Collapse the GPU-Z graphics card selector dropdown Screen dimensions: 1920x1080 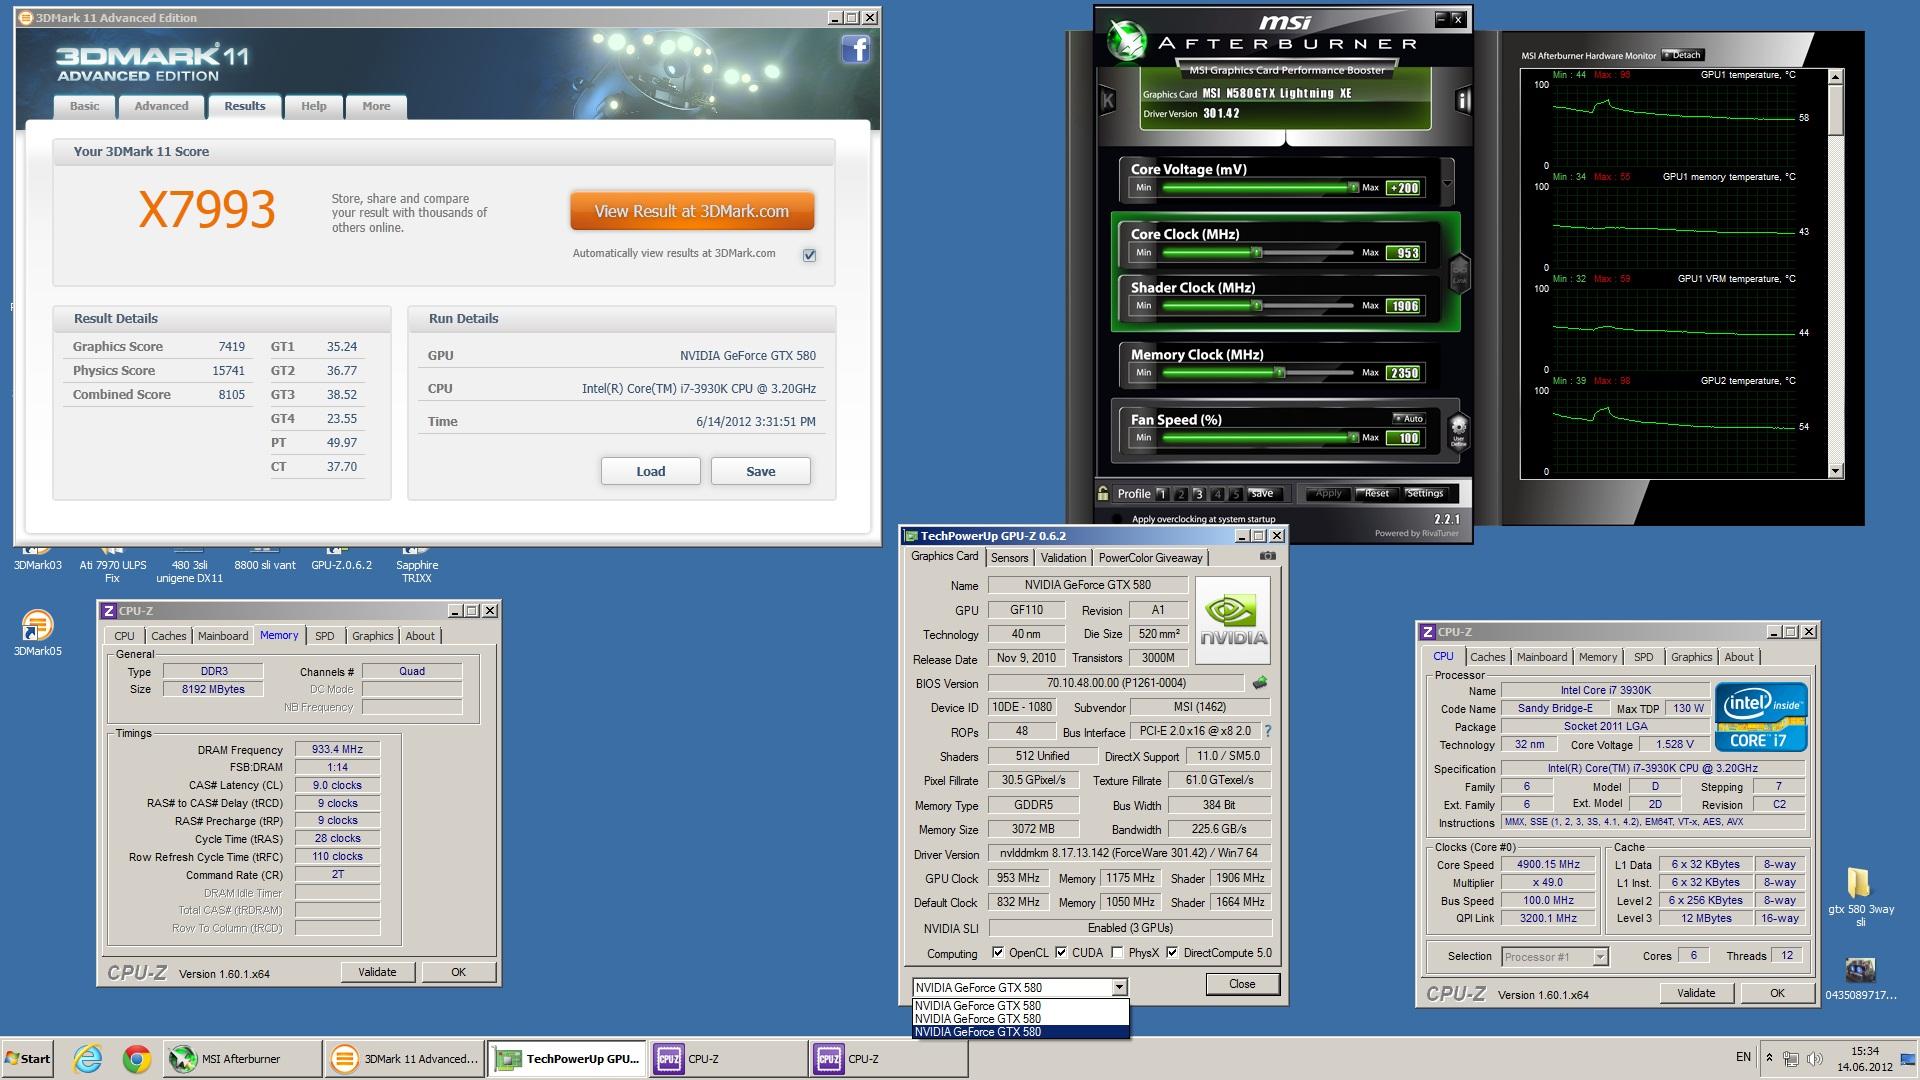point(1119,987)
